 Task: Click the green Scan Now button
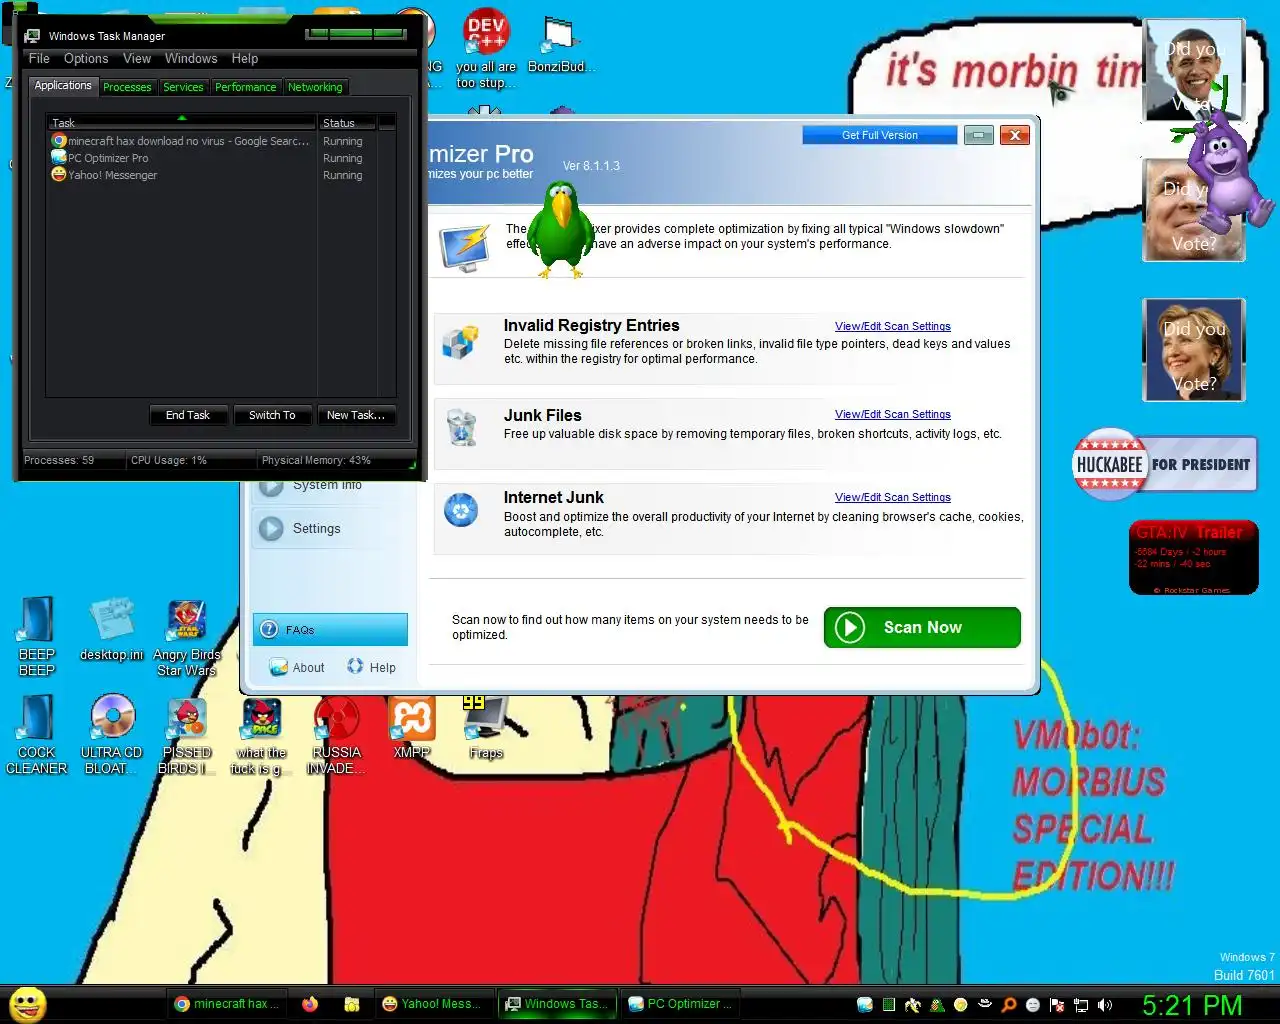click(922, 627)
